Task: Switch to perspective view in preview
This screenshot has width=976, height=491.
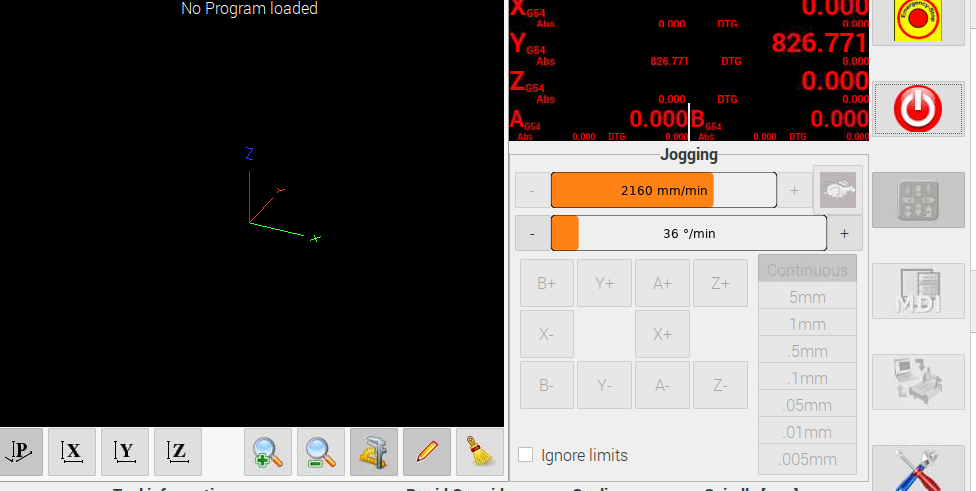Action: [21, 452]
